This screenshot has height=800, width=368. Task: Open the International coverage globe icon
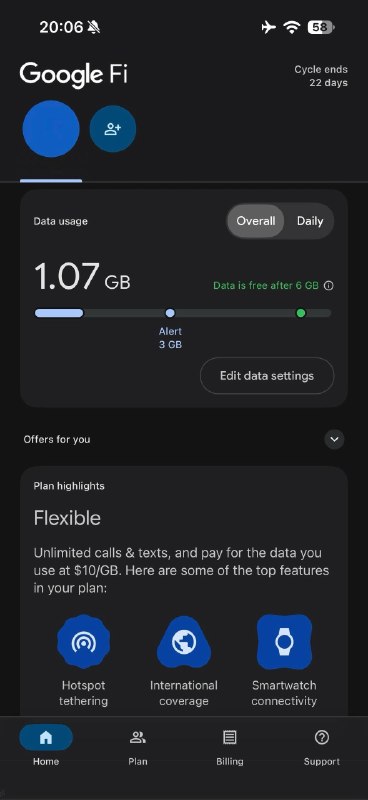(184, 643)
